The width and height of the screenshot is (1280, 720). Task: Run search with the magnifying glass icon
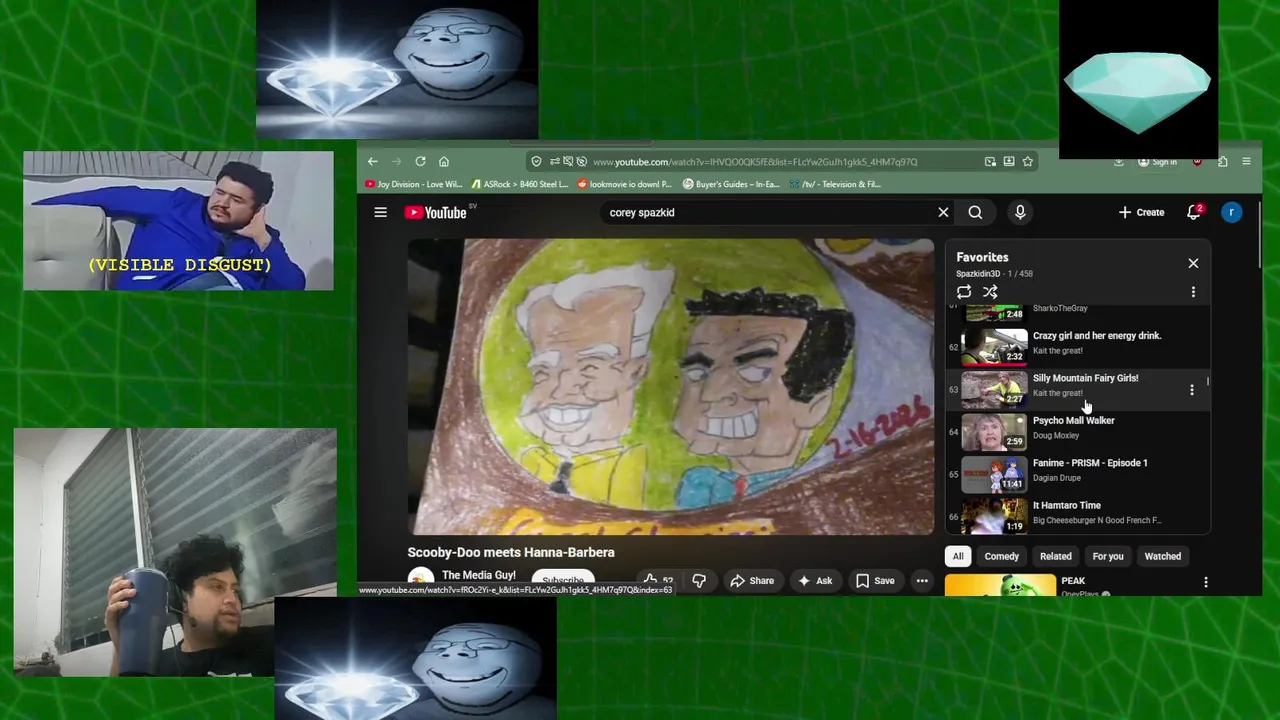pyautogui.click(x=975, y=212)
